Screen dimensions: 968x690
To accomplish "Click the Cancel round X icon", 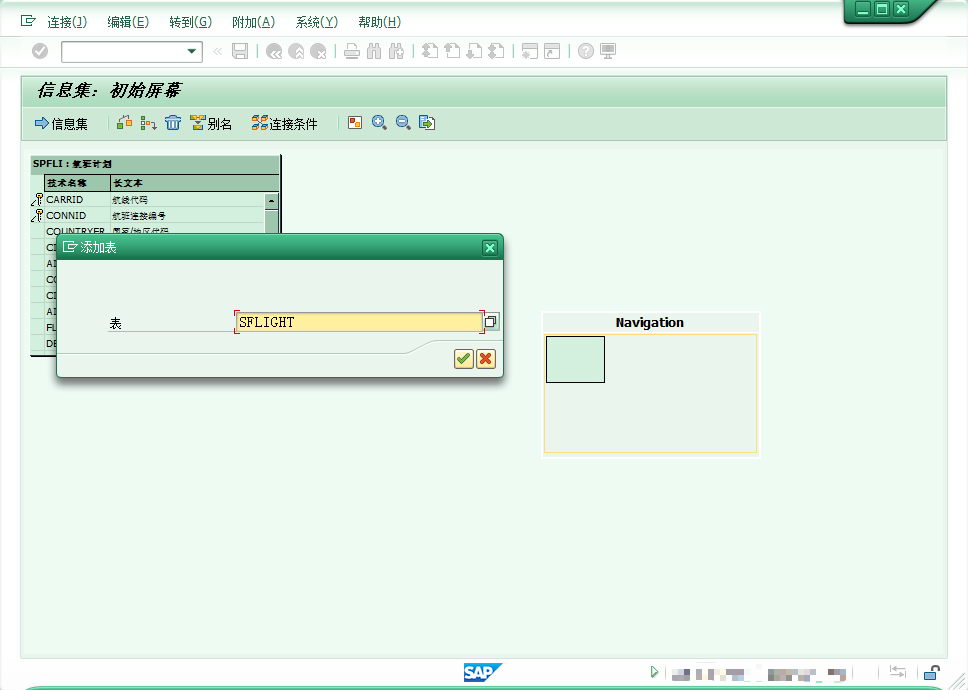I will click(x=318, y=51).
